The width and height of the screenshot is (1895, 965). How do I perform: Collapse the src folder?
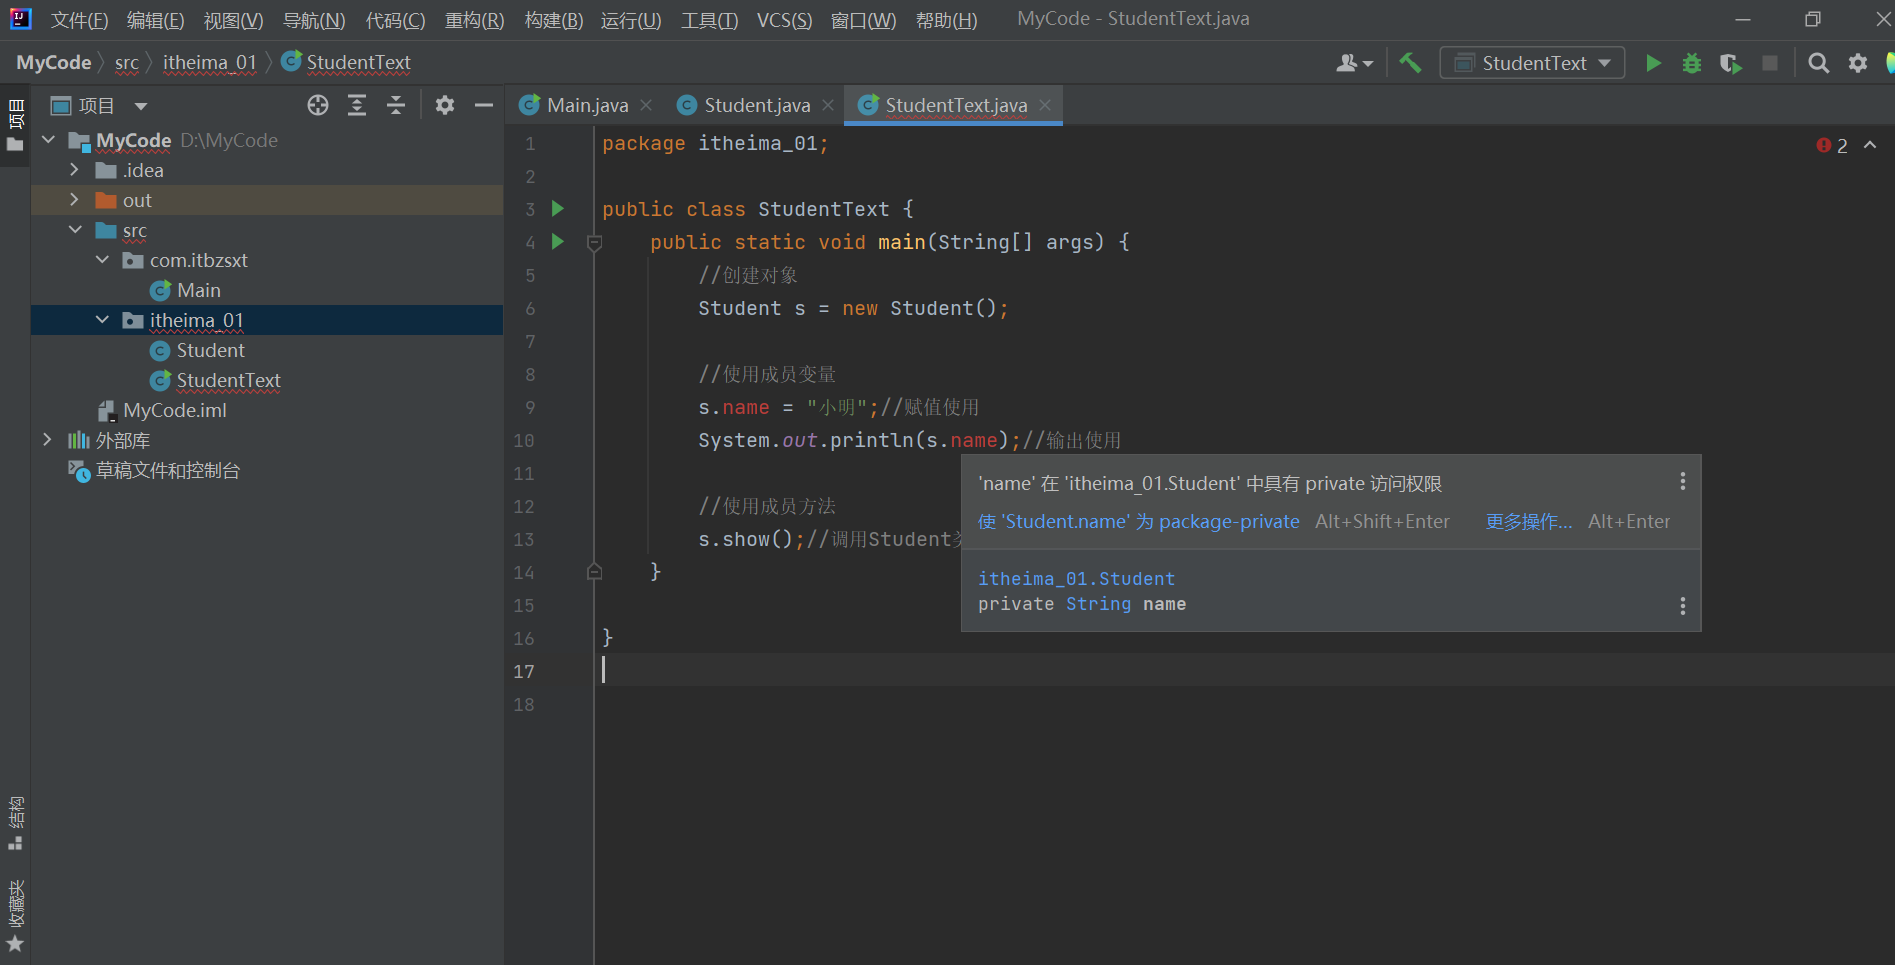(74, 230)
